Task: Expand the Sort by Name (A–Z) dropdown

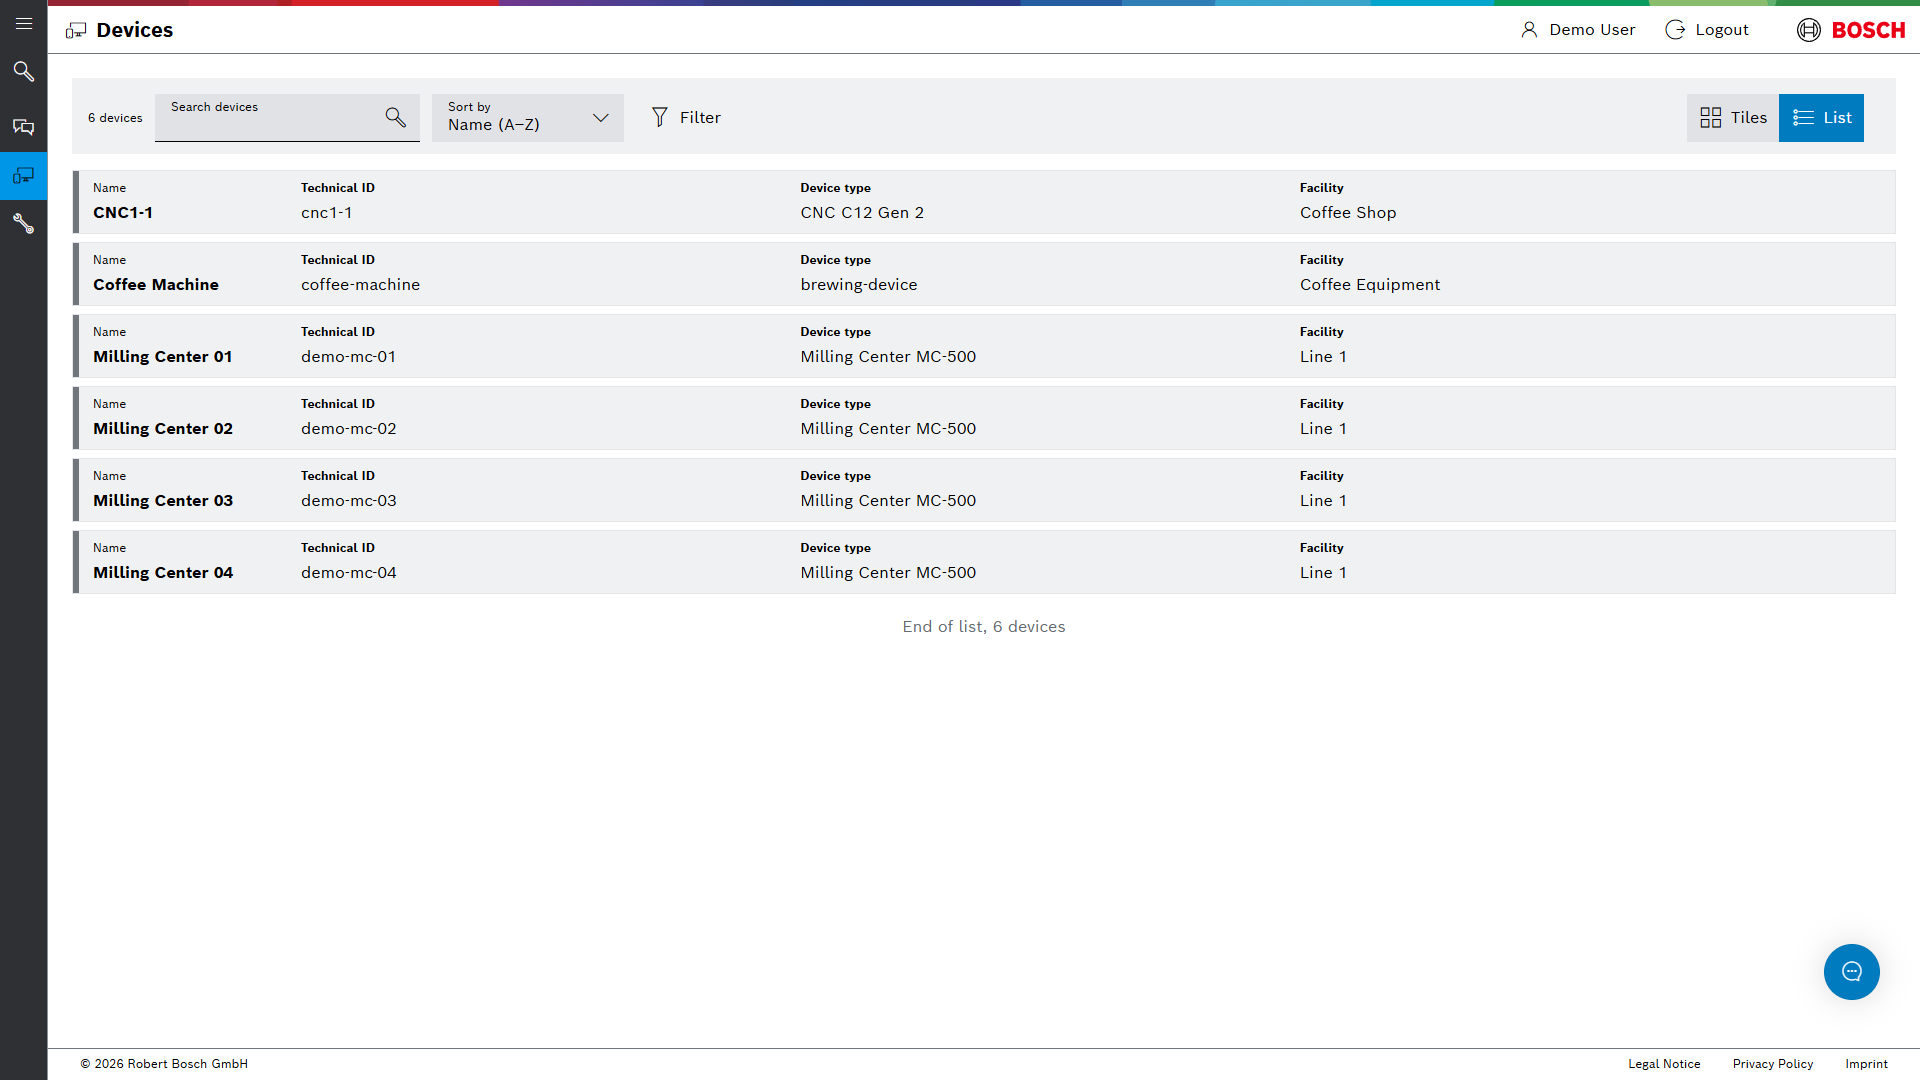Action: tap(528, 118)
